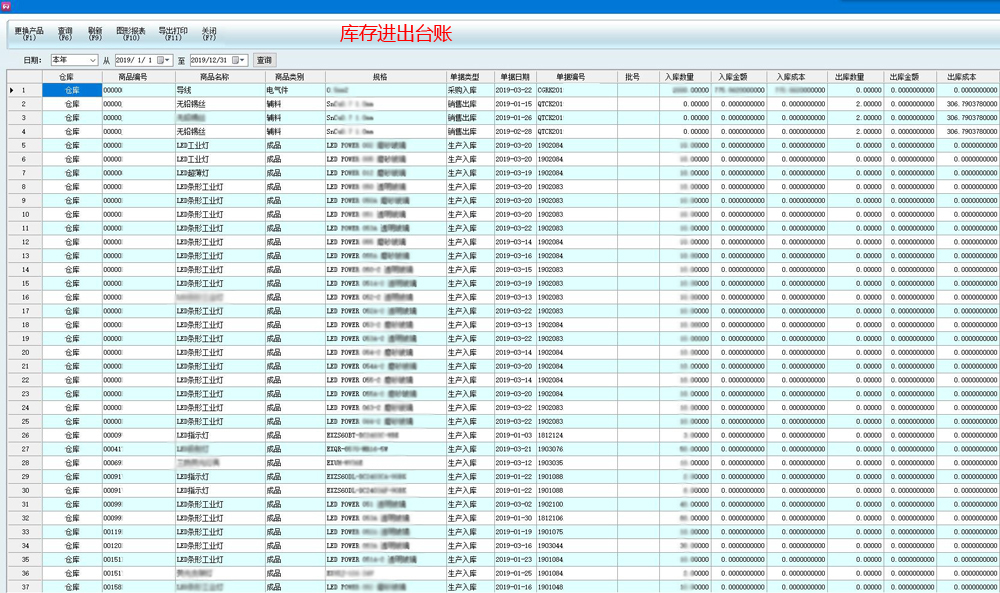Close the ledger with 关闭 (F7)

coord(209,34)
